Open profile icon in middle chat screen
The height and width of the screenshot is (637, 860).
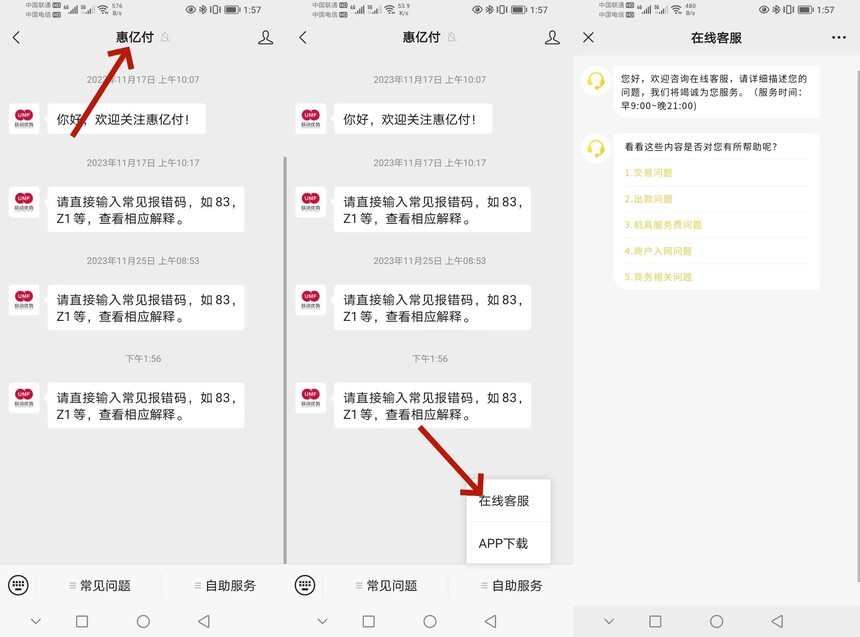(x=552, y=37)
